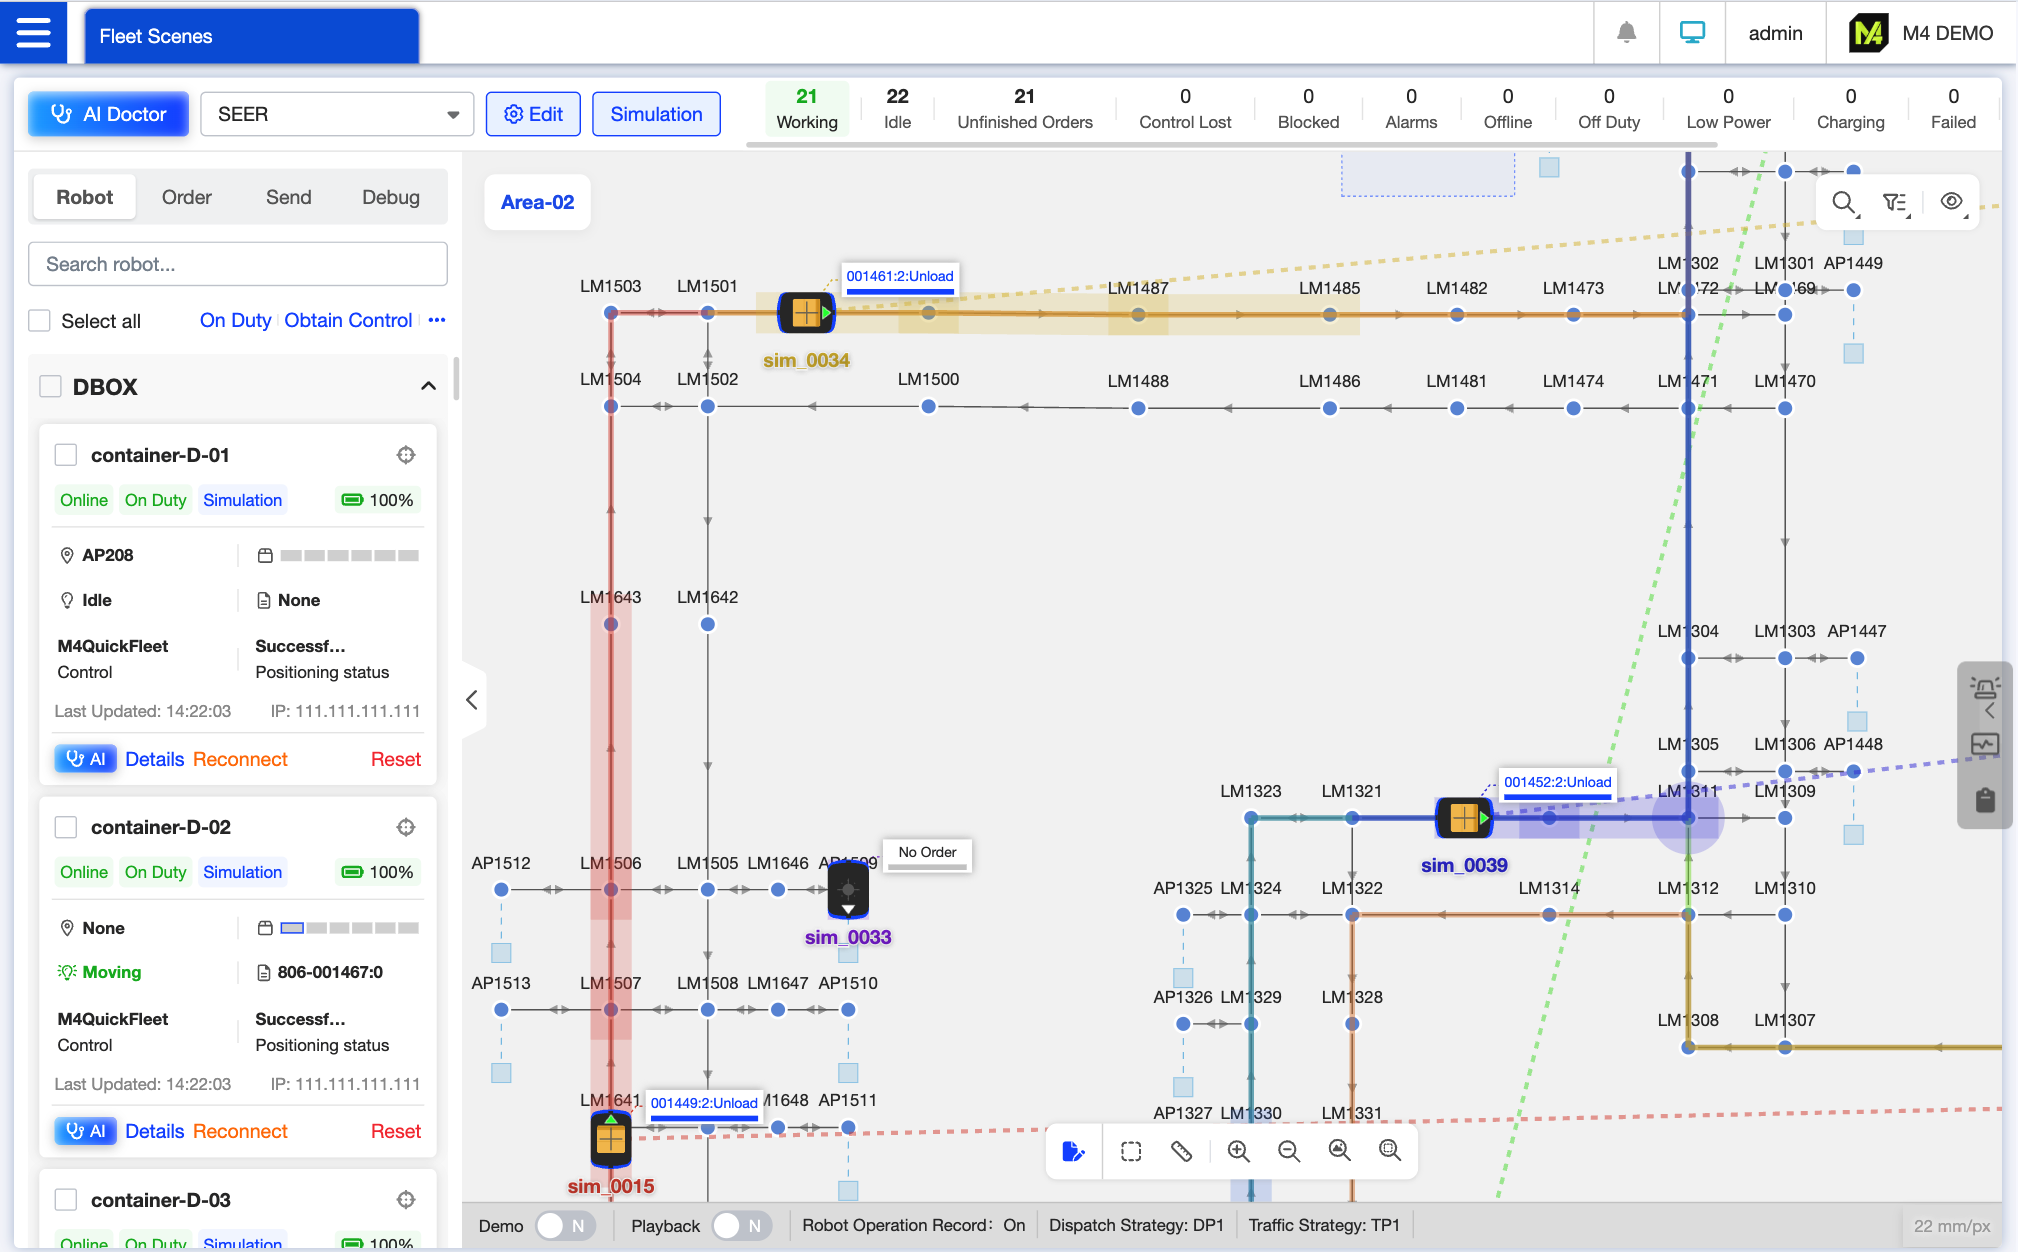Enable the Demo toggle switch

565,1226
